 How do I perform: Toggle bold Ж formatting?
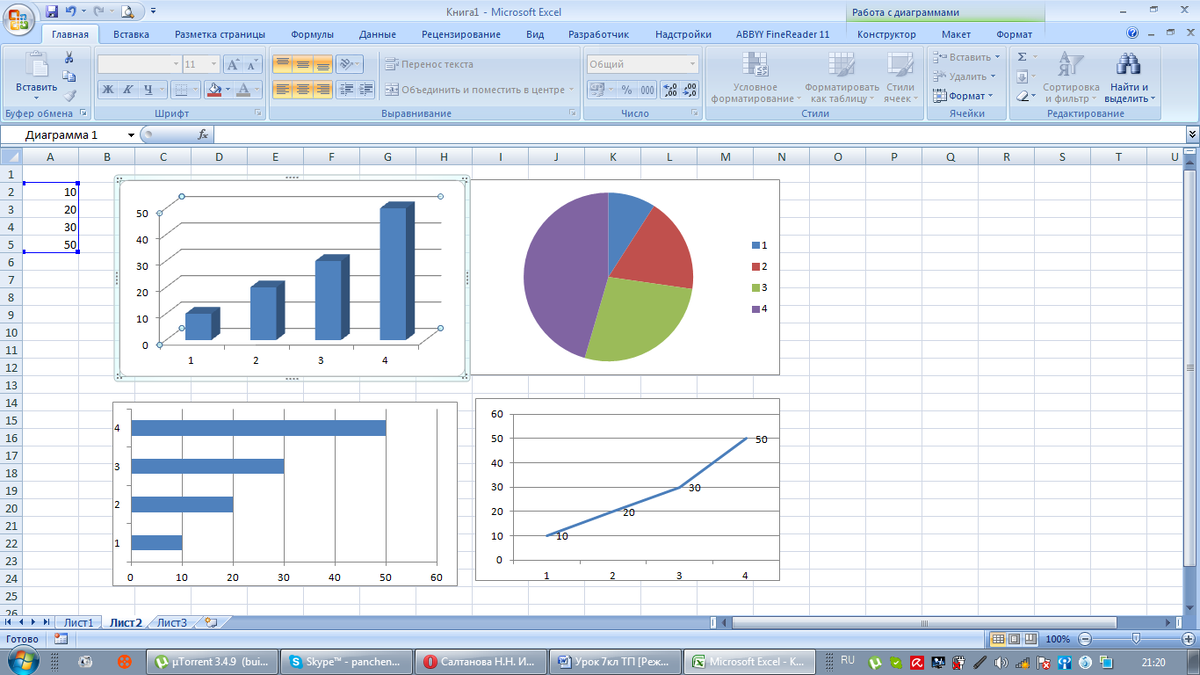tap(107, 90)
